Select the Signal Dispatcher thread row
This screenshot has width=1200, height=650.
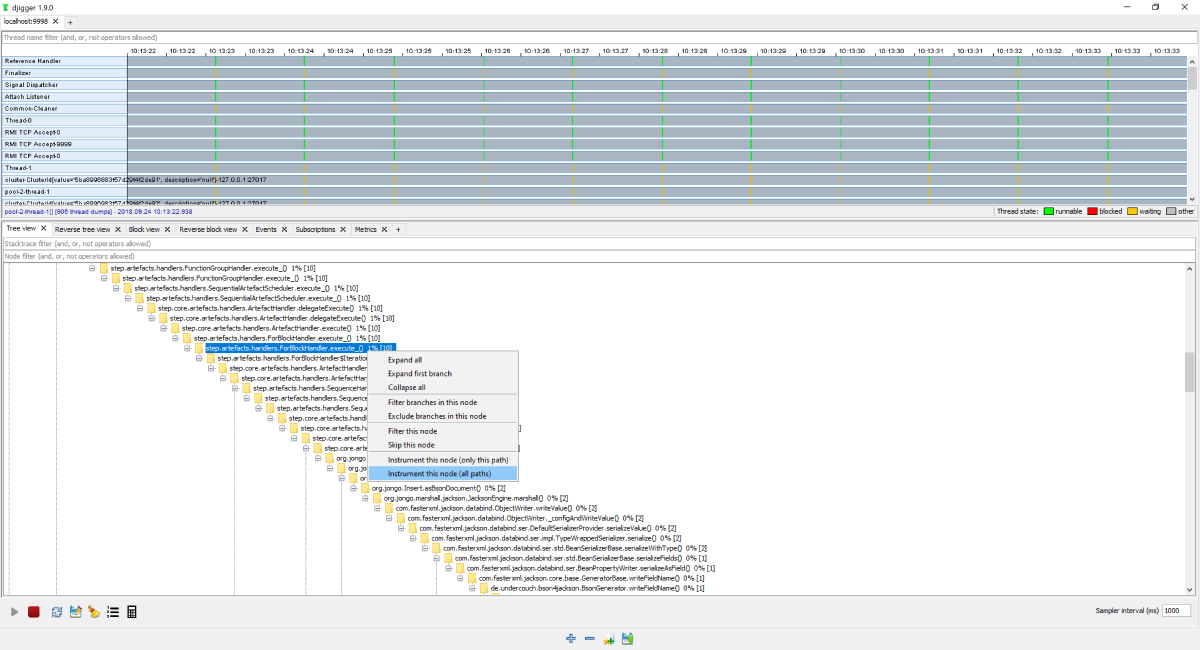(64, 85)
